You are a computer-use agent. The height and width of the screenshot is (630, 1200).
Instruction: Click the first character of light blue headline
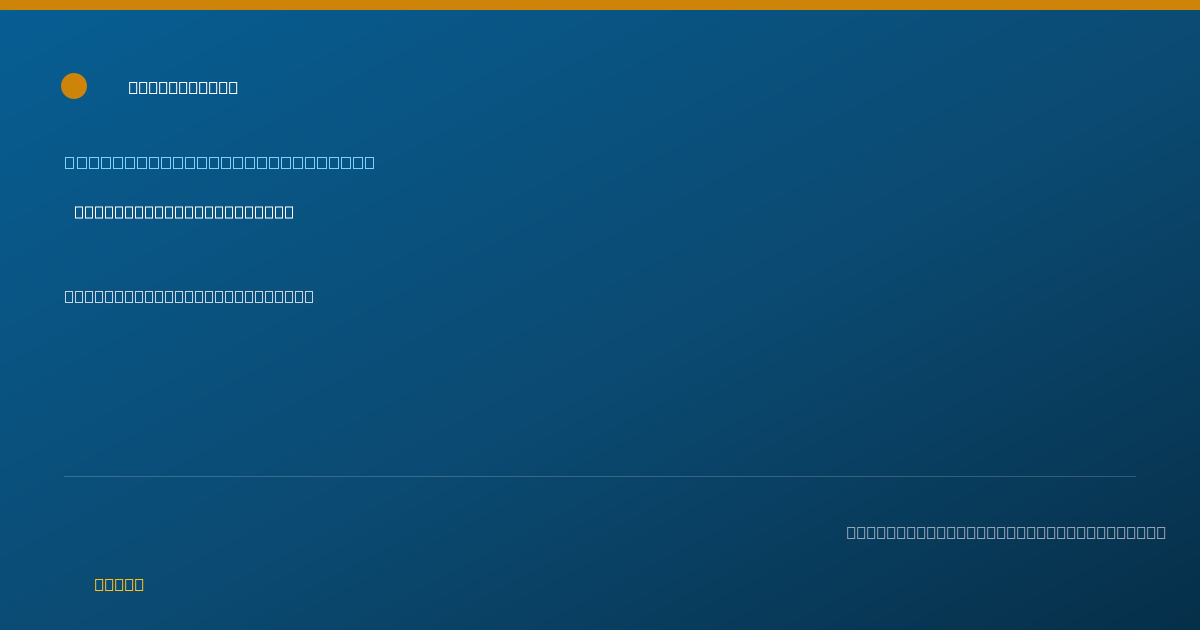(x=70, y=162)
